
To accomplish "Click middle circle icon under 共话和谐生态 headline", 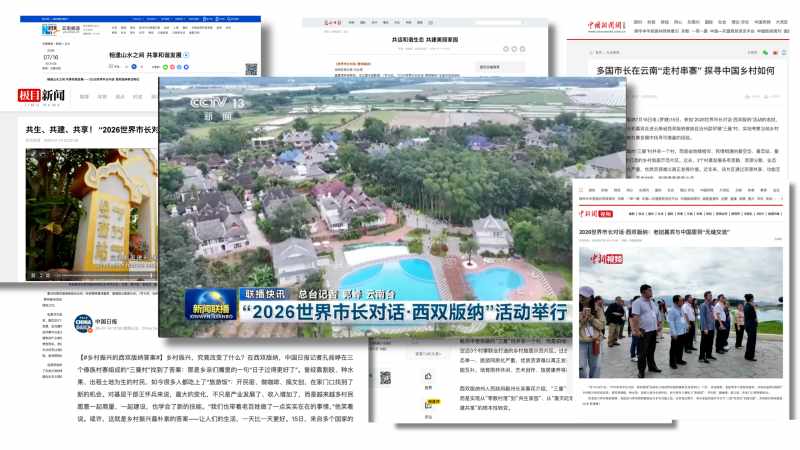I will [x=514, y=49].
